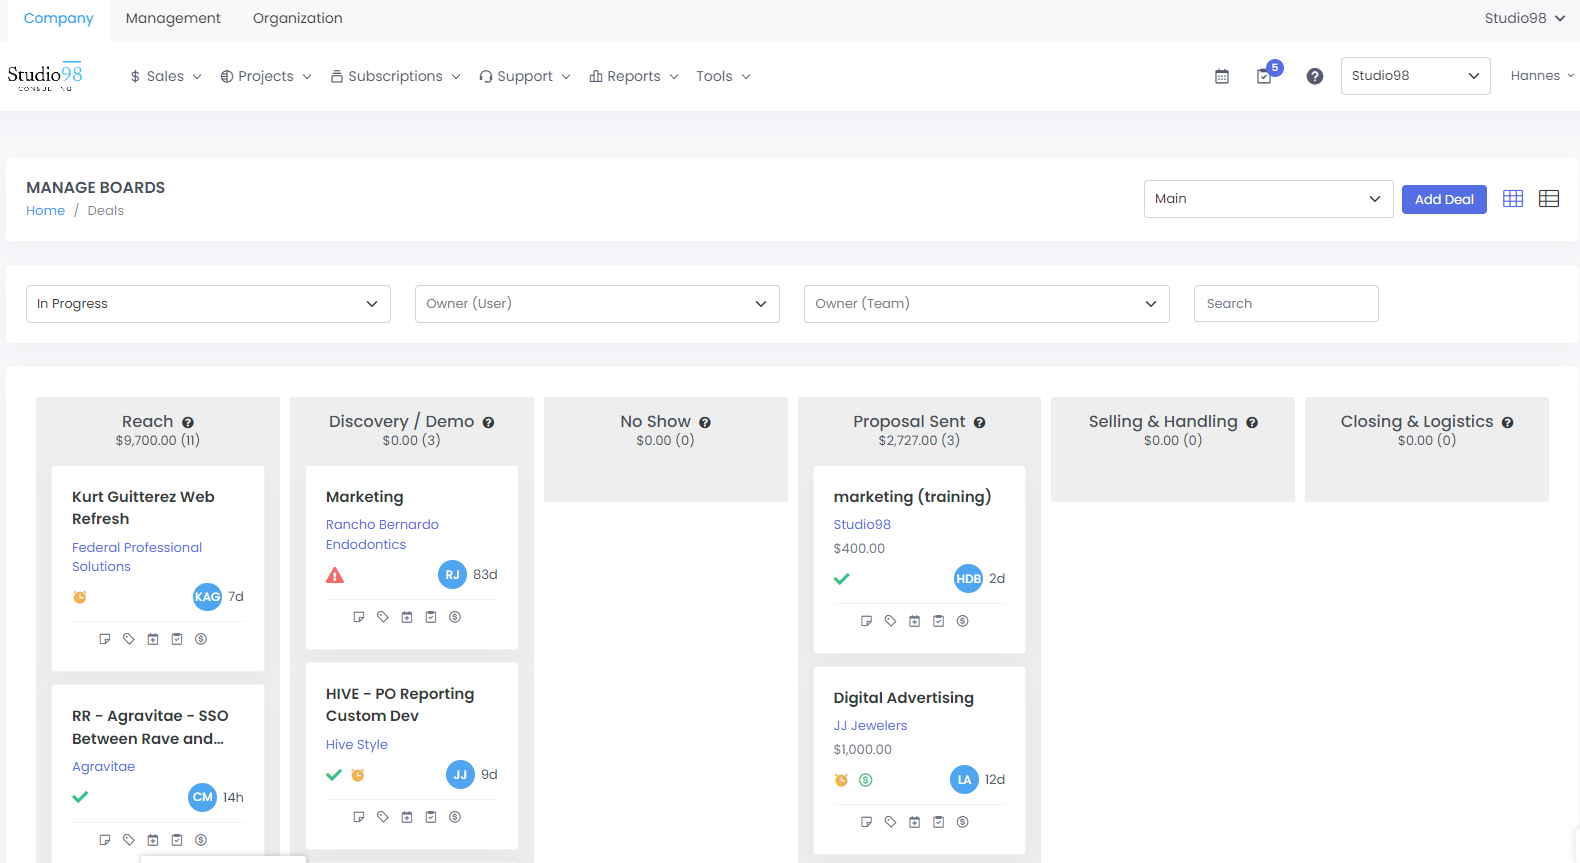
Task: Open the Rancho Bernardo Endodontics link
Action: (x=381, y=534)
